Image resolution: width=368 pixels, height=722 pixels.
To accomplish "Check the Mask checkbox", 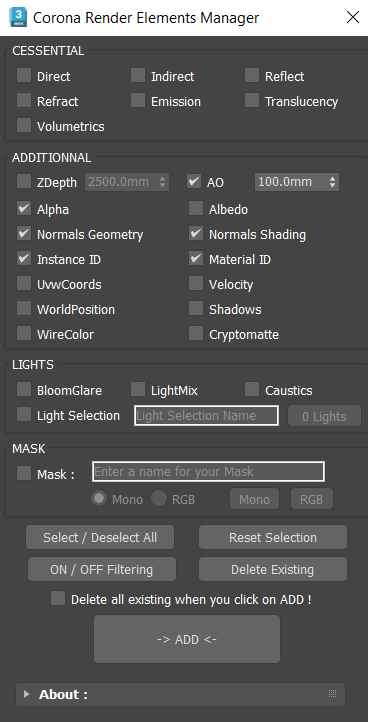I will (24, 473).
